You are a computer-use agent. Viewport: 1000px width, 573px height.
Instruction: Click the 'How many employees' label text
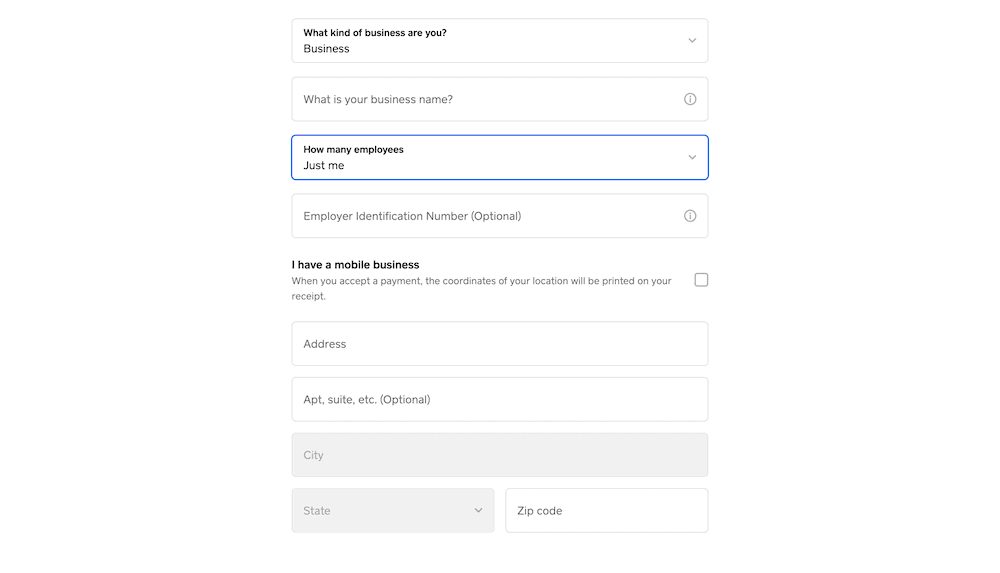(353, 150)
